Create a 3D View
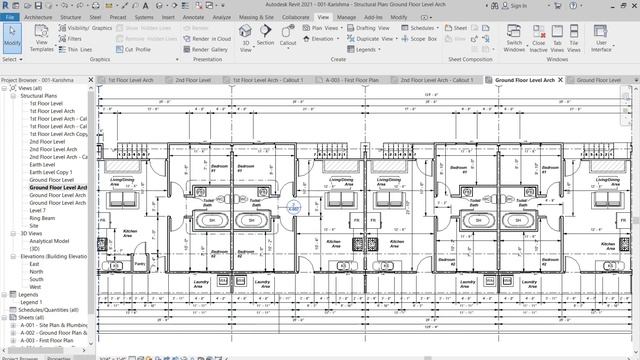Screen dimensions: 640x360 (246, 38)
